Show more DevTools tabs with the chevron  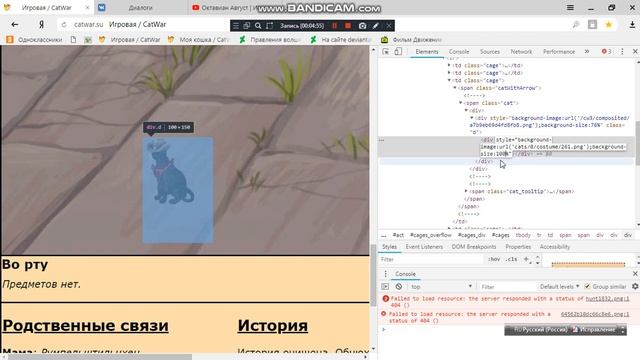(587, 51)
